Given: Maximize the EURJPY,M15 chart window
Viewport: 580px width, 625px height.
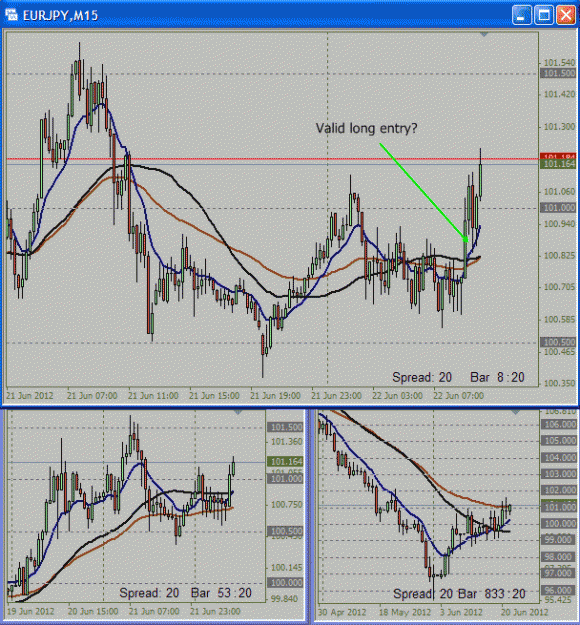Looking at the screenshot, I should [544, 15].
